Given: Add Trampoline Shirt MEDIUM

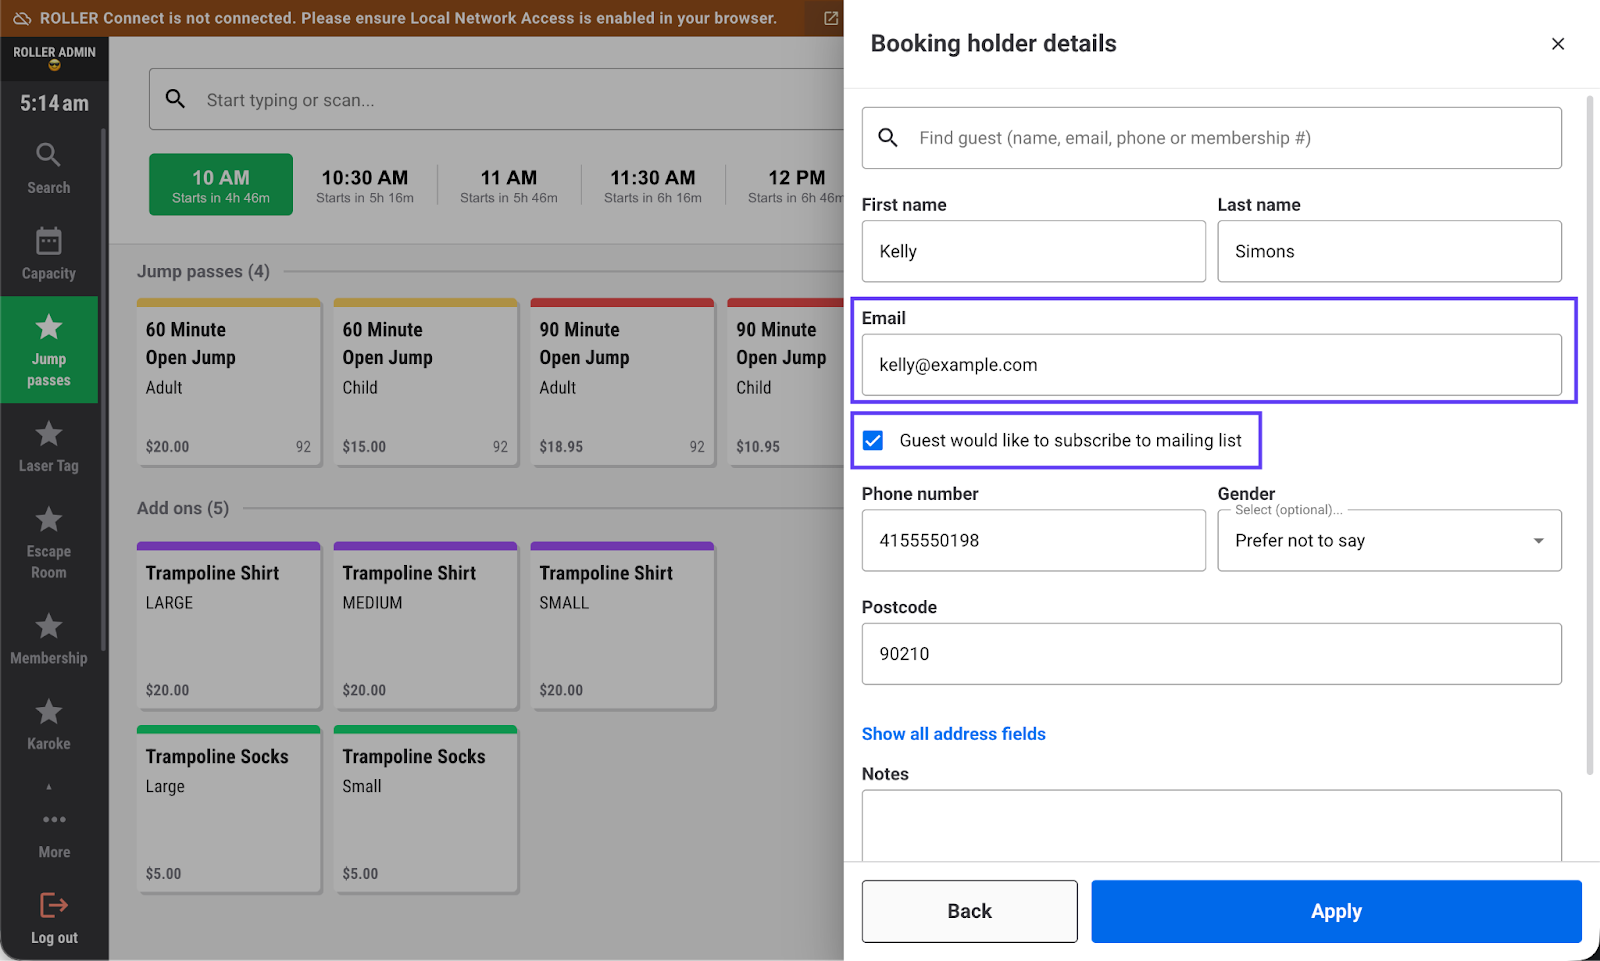Looking at the screenshot, I should [x=426, y=626].
